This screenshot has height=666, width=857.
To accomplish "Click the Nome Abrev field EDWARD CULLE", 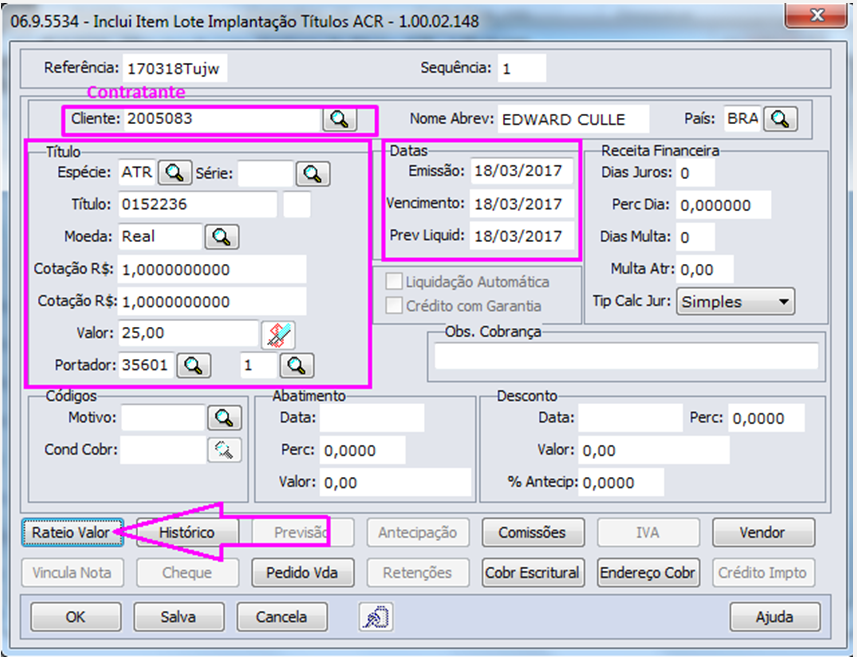I will [573, 119].
